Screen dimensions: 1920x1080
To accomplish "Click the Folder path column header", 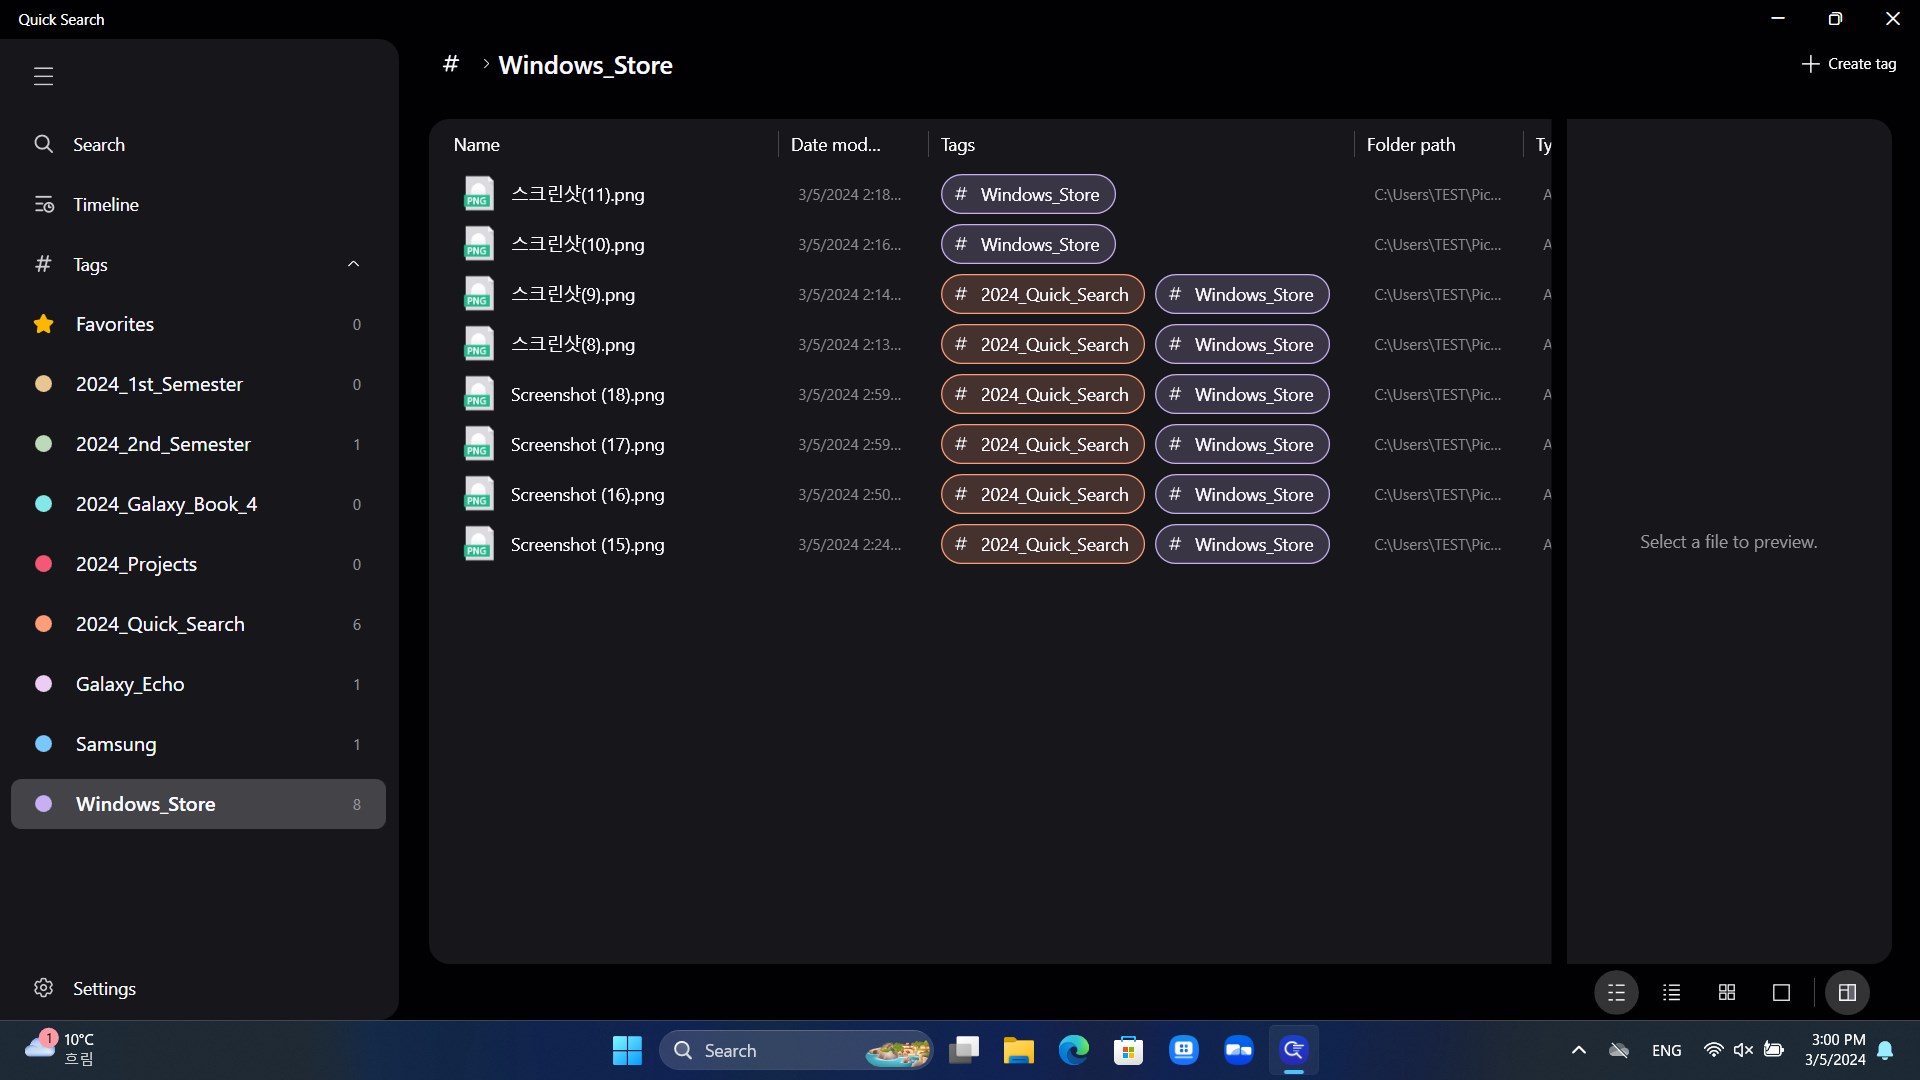I will 1411,145.
